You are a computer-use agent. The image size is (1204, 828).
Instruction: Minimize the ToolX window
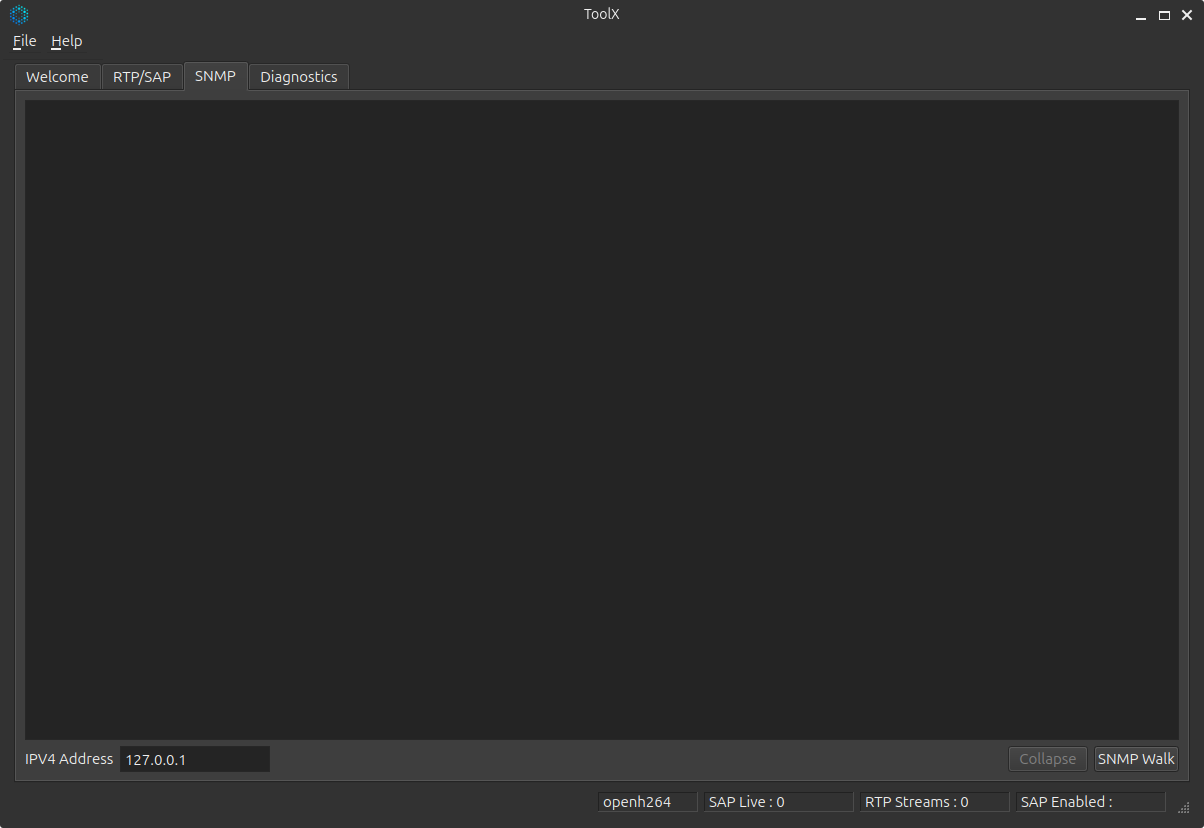(x=1140, y=15)
